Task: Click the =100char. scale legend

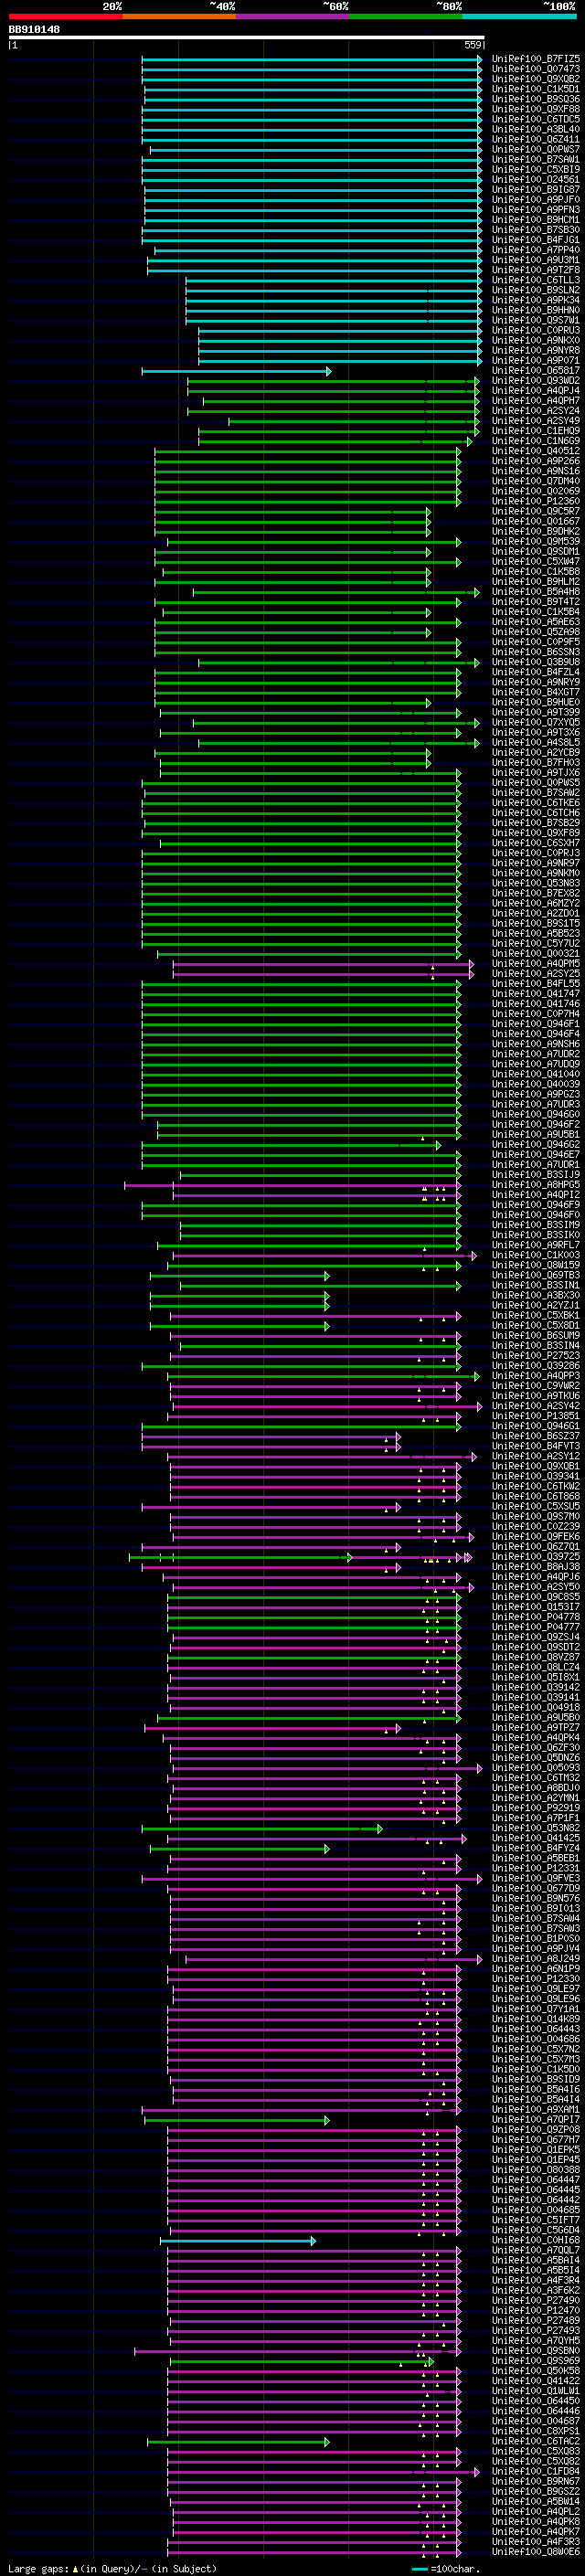Action: 448,2568
